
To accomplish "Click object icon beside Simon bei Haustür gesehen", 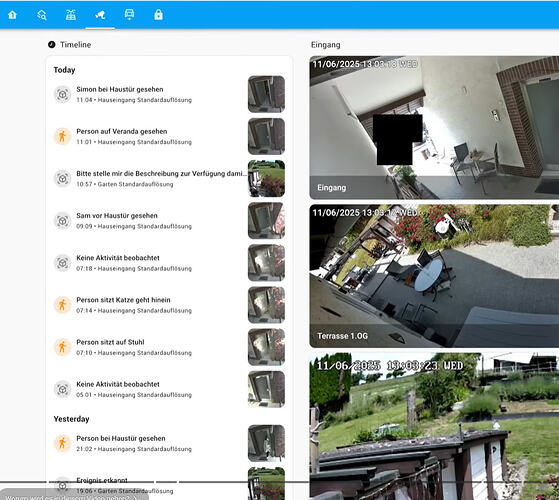I will pos(62,94).
